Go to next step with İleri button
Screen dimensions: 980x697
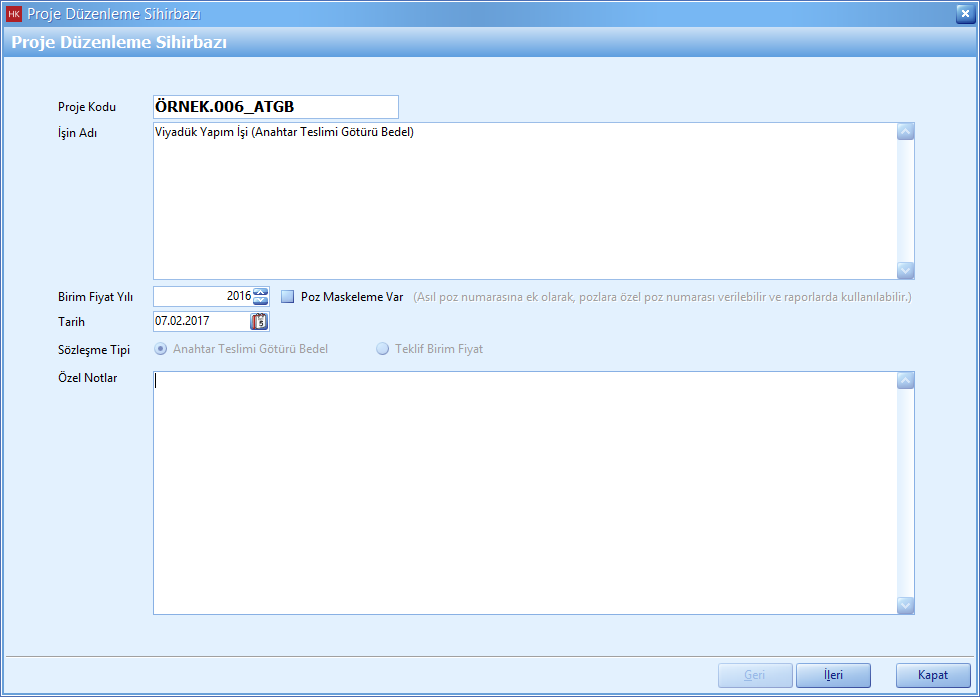click(833, 675)
